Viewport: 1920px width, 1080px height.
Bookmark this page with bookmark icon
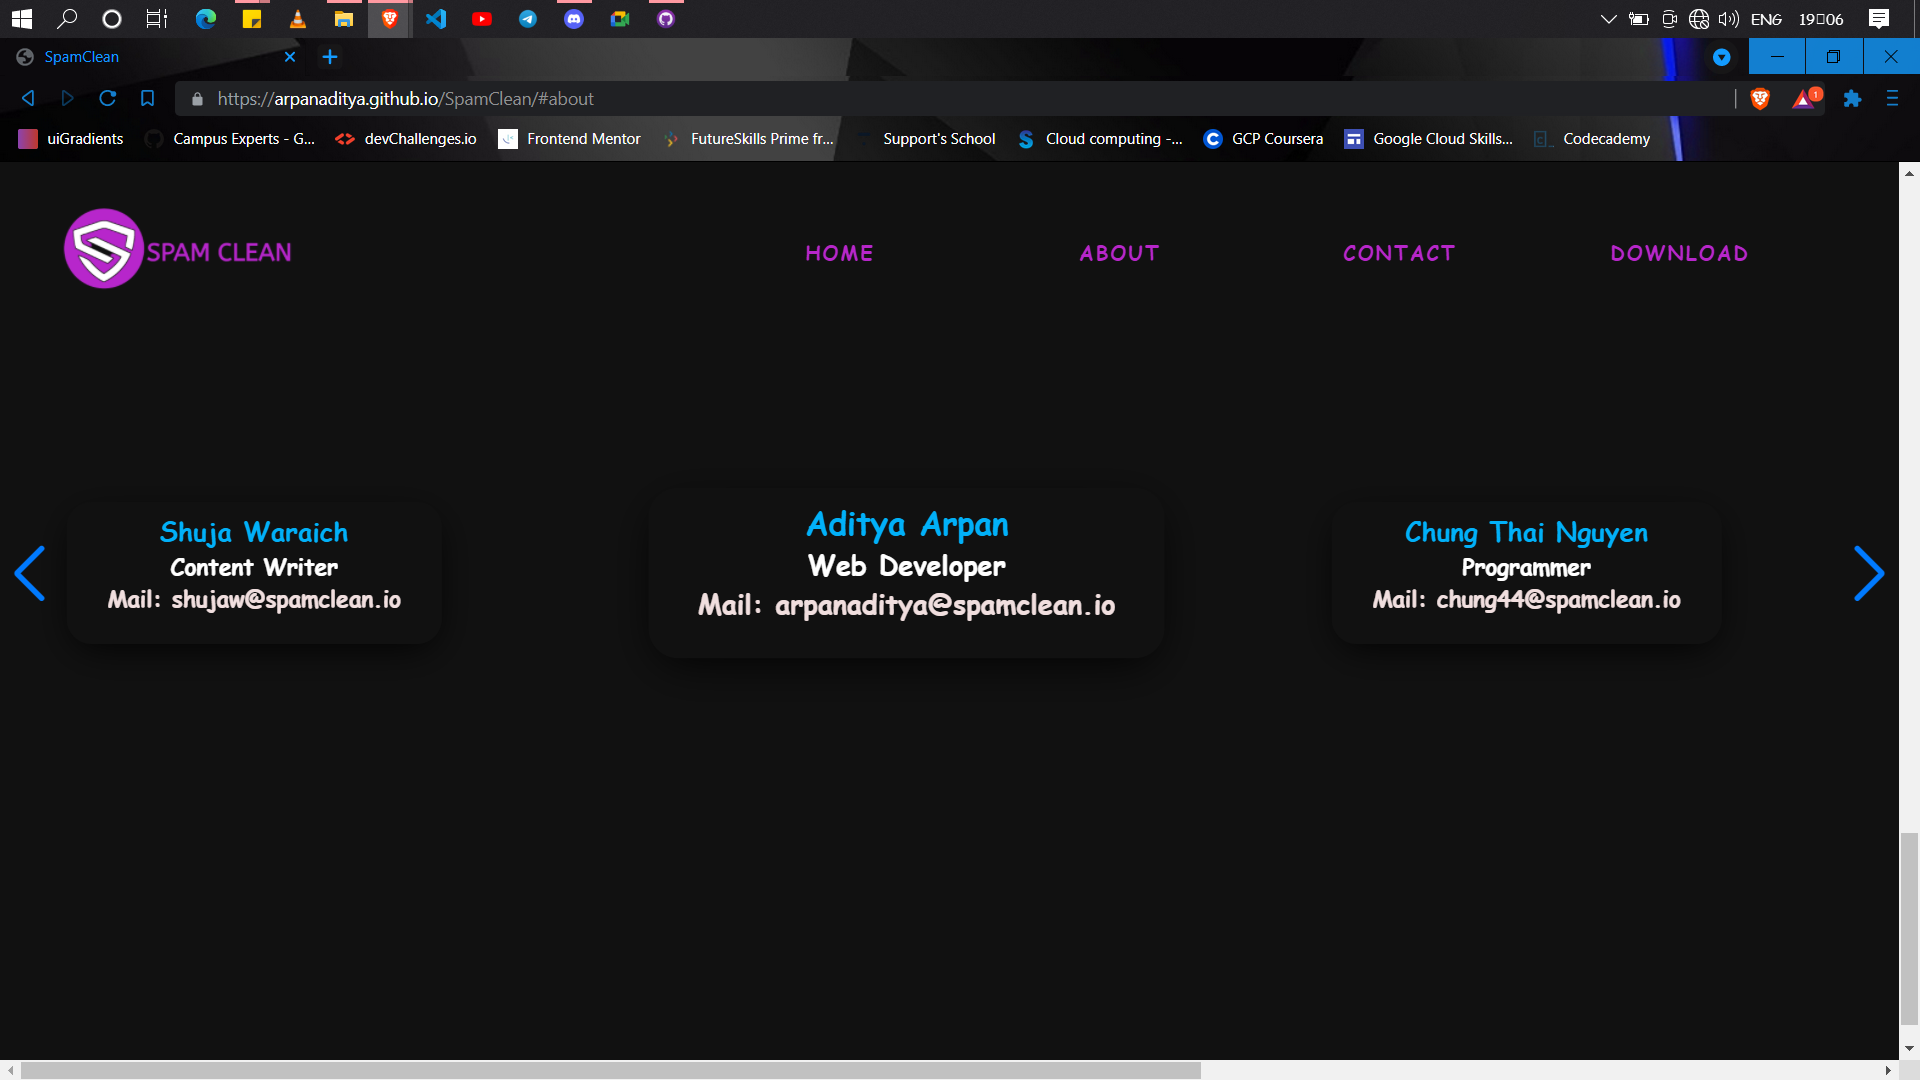(x=147, y=98)
